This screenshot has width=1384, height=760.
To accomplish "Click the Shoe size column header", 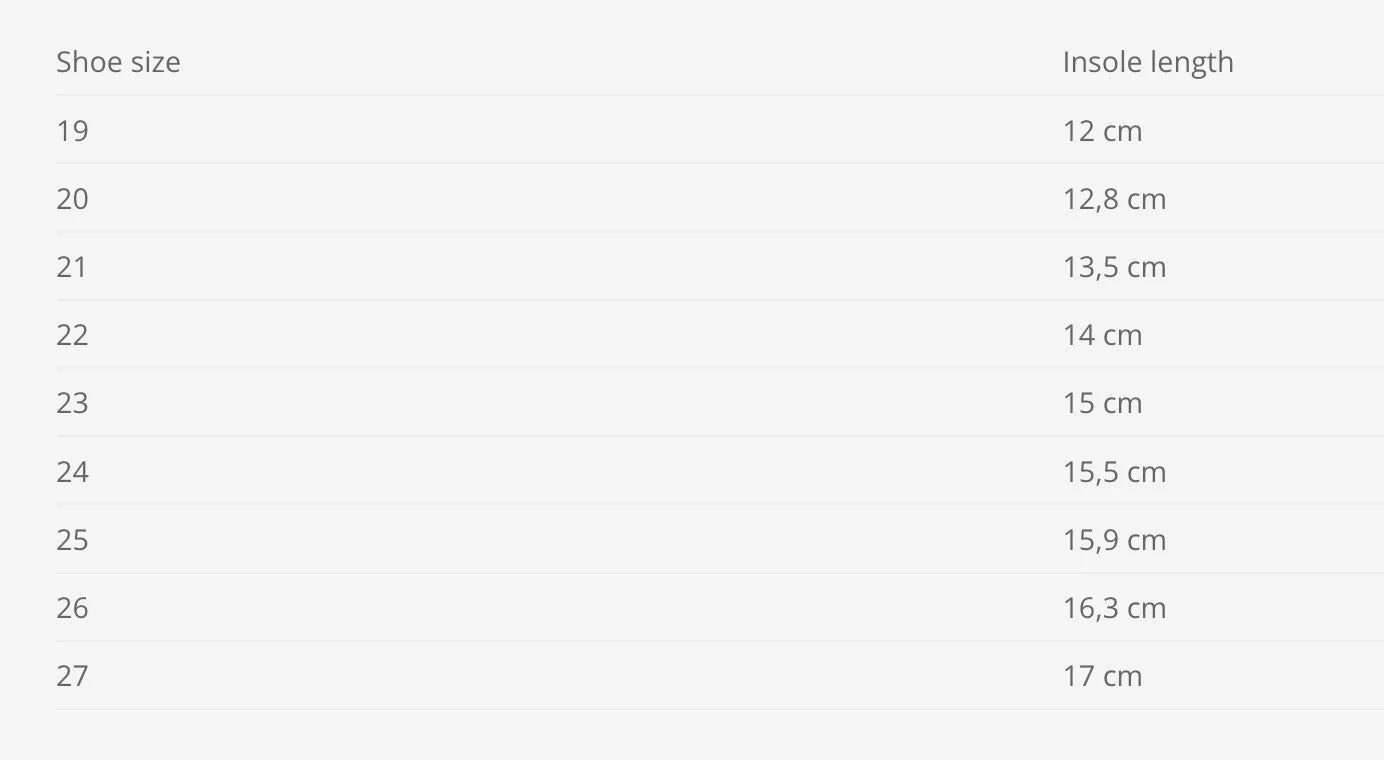I will (x=118, y=62).
